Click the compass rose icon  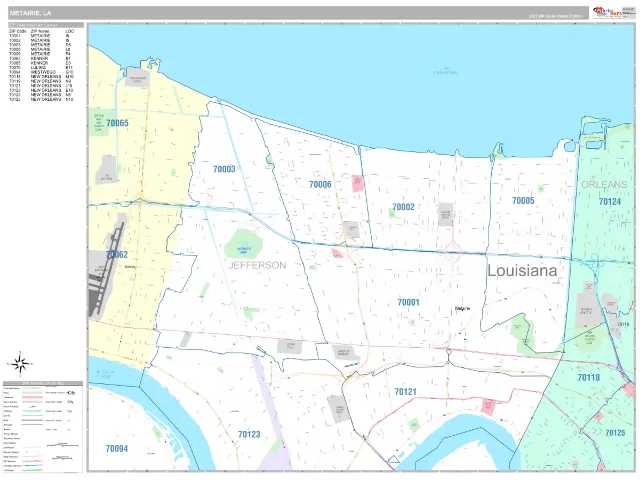tap(19, 363)
